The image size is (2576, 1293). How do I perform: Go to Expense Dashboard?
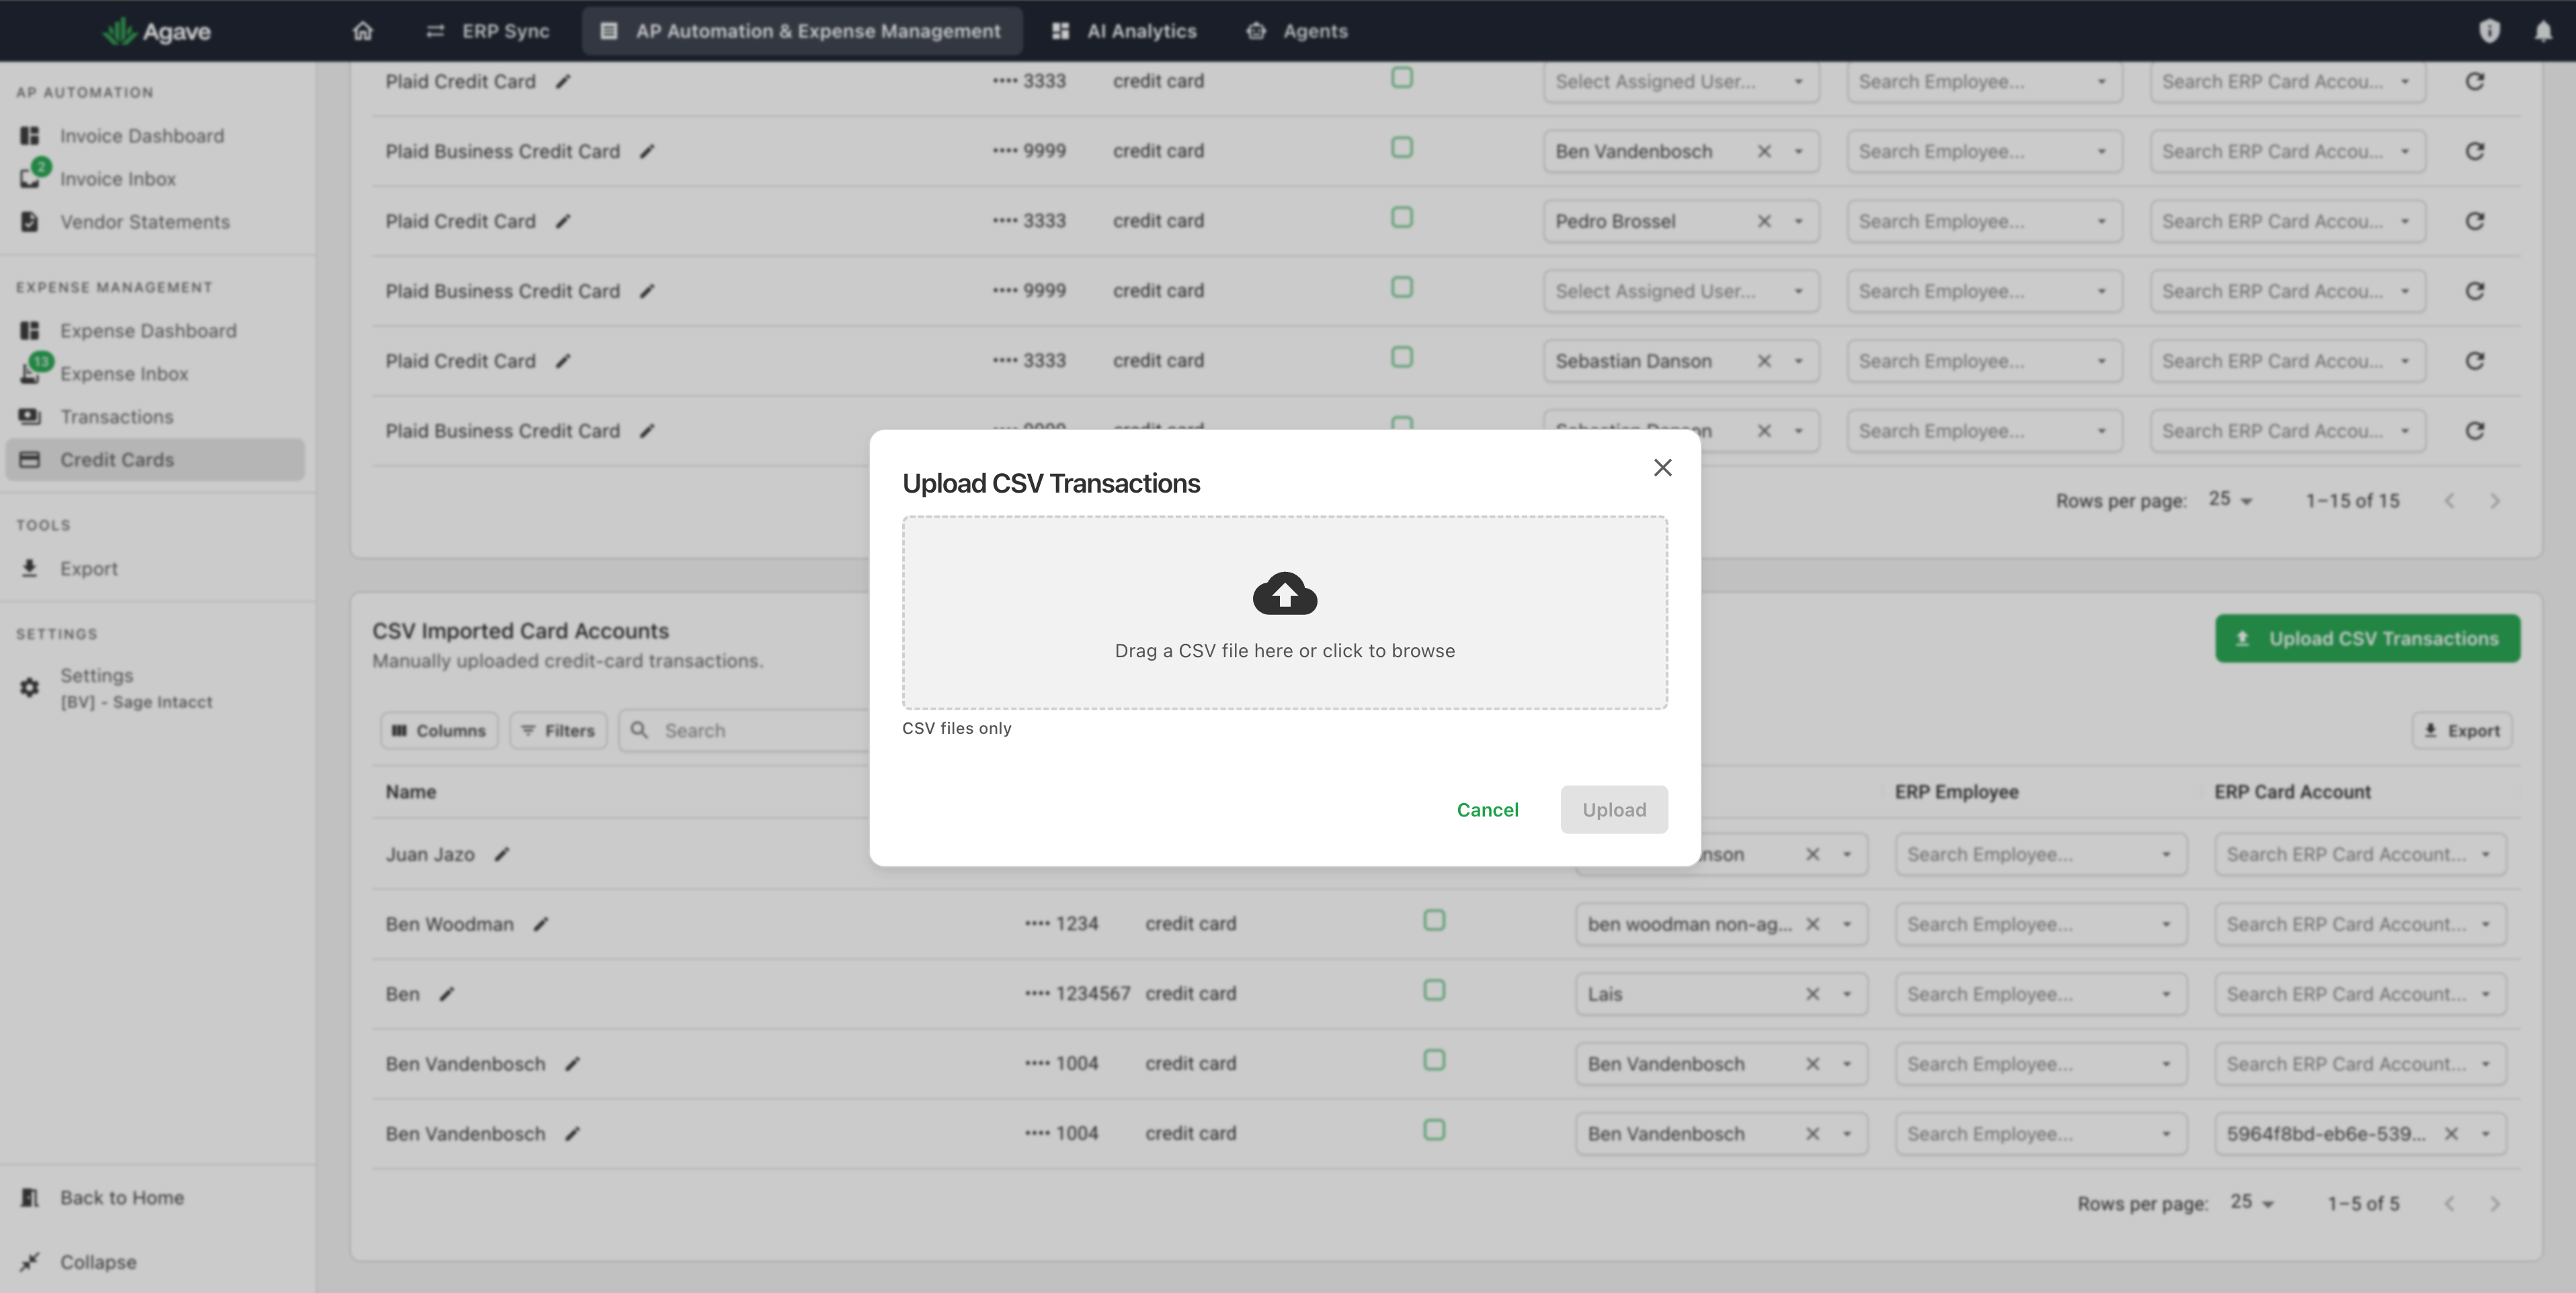pyautogui.click(x=148, y=330)
